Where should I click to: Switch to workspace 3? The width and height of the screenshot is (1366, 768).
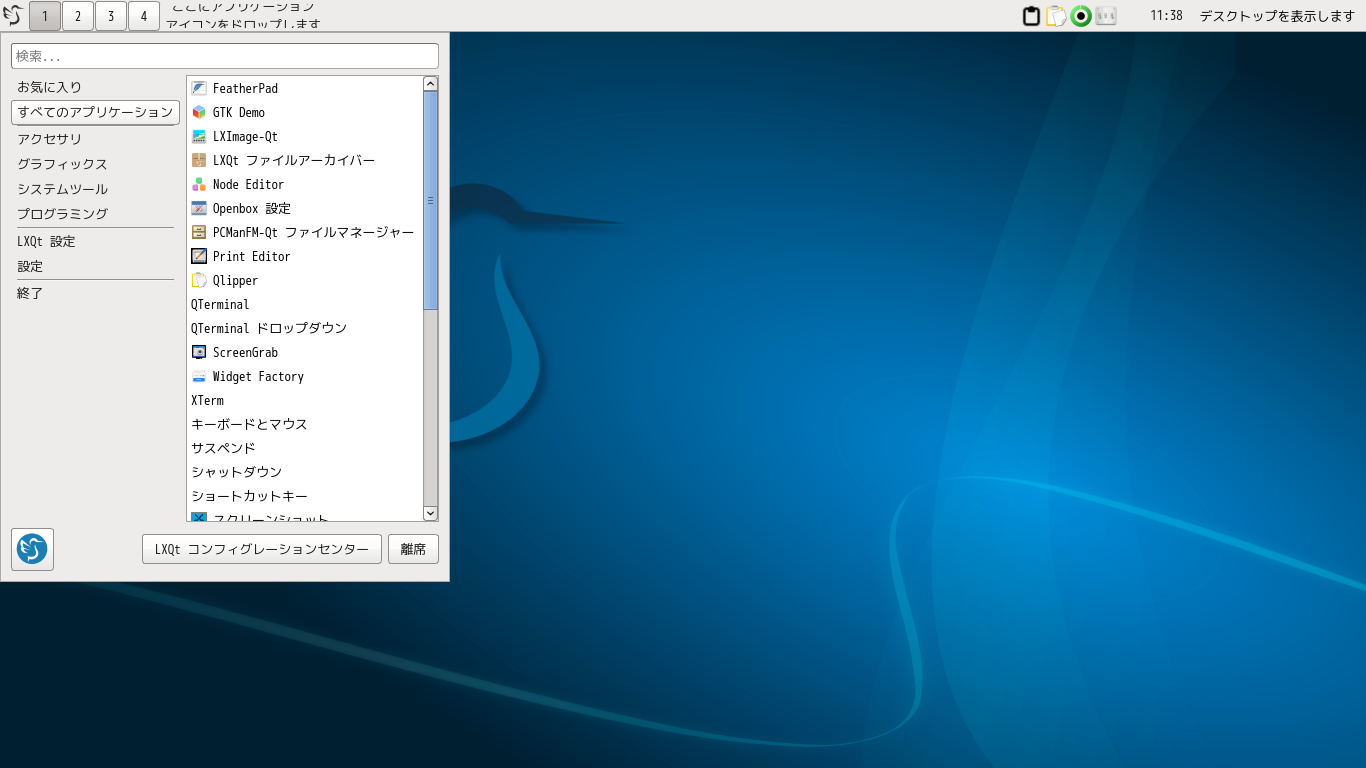111,16
